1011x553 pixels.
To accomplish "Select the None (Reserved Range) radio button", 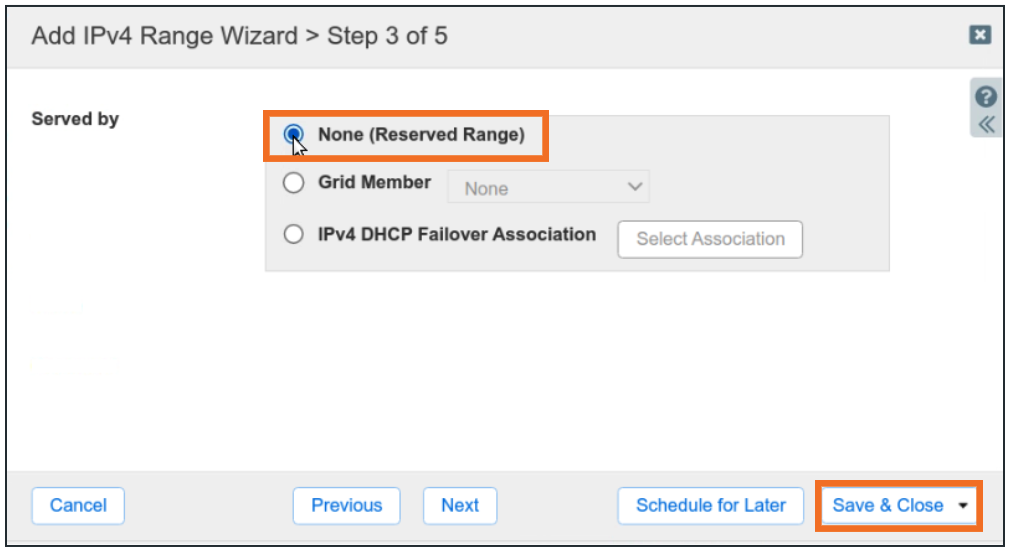I will pyautogui.click(x=293, y=135).
